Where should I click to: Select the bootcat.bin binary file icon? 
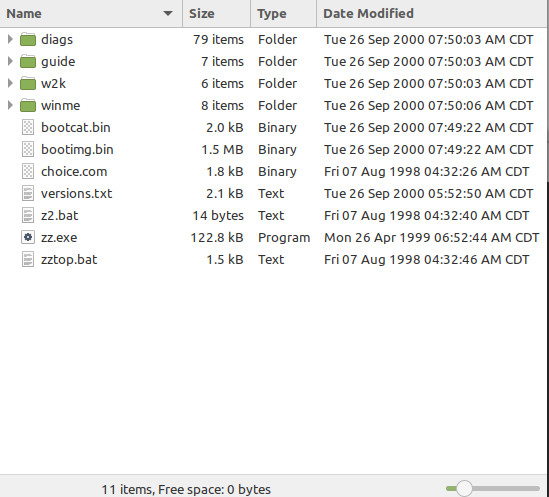(28, 127)
